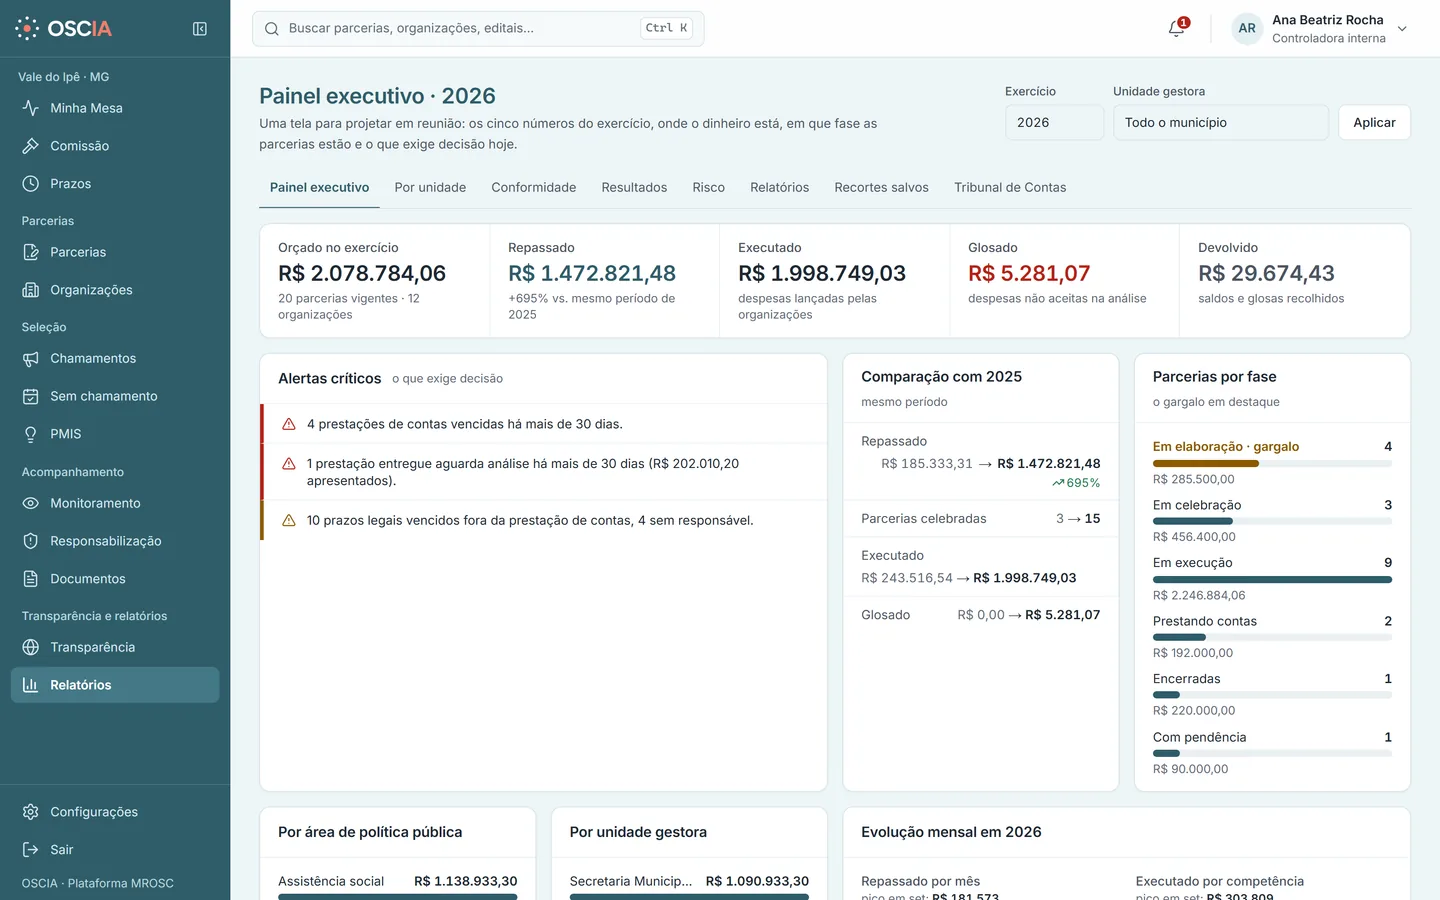Click the Glosado summary card
The image size is (1440, 900).
pos(1065,281)
